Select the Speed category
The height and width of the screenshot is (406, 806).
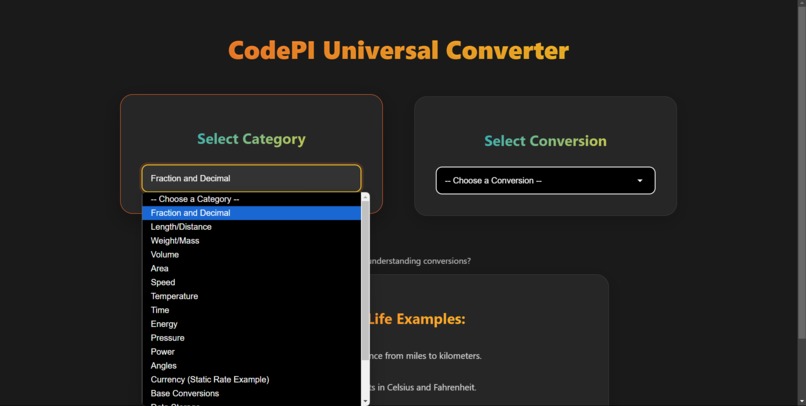(x=251, y=282)
